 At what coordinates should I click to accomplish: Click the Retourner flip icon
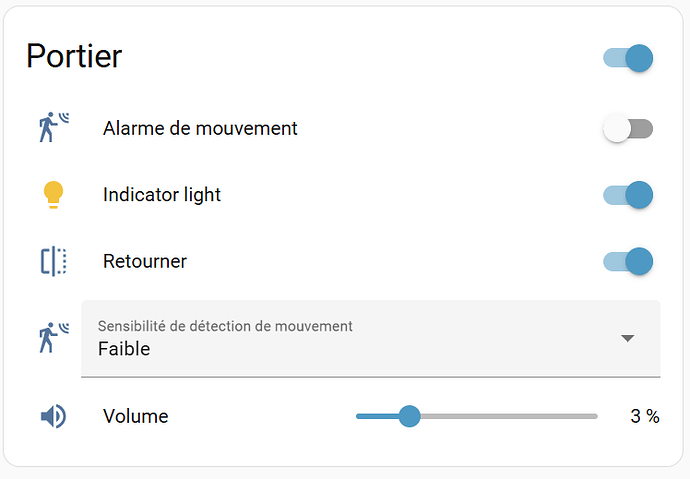point(54,261)
